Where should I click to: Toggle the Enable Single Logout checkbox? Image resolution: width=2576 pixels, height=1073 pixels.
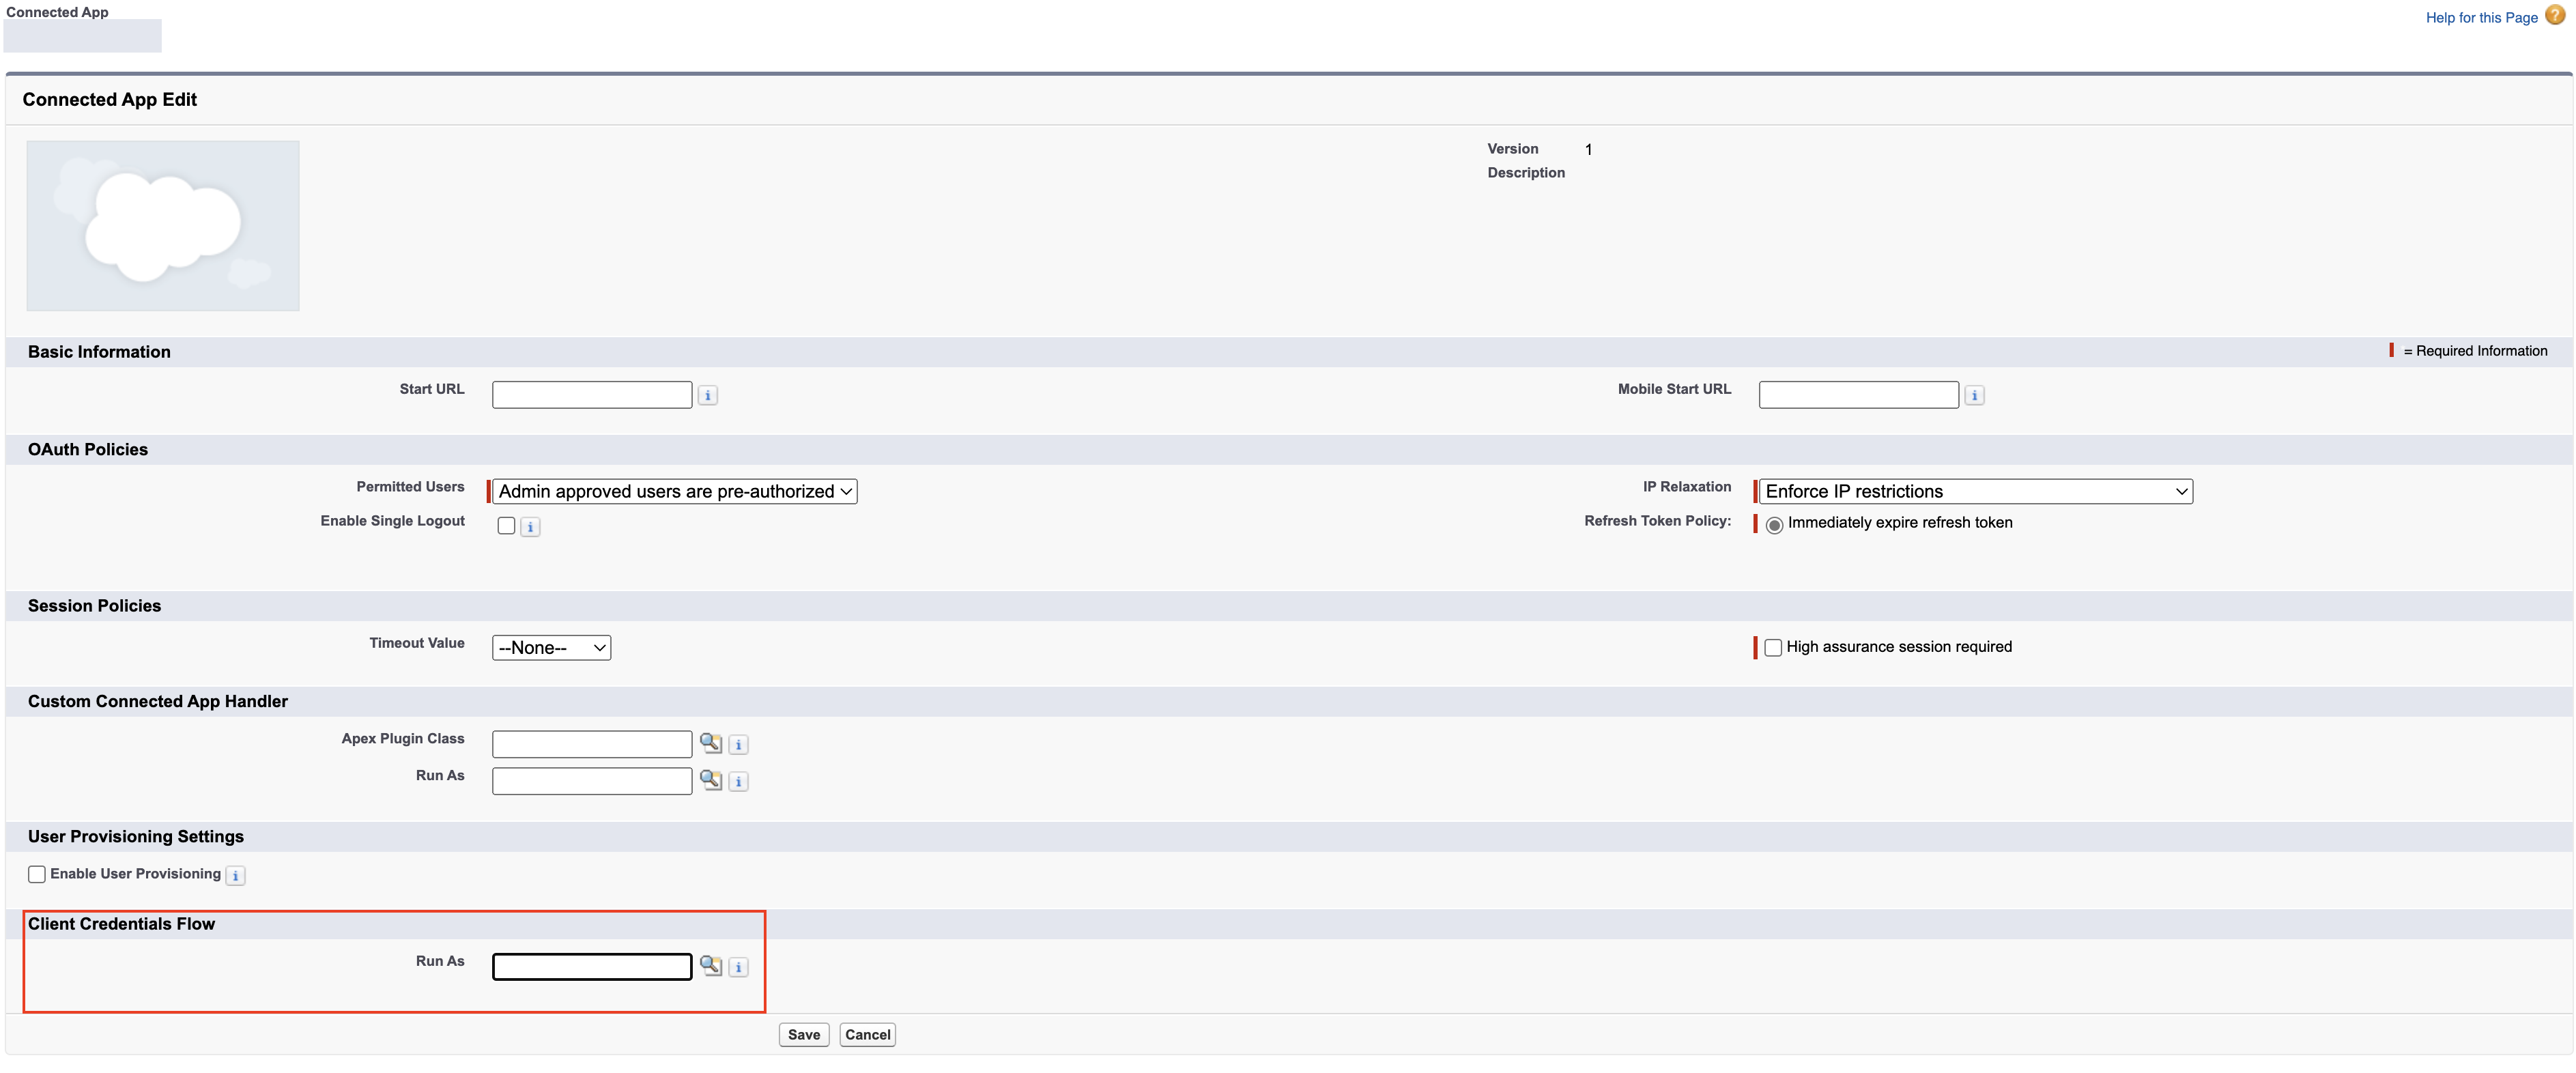(x=506, y=526)
